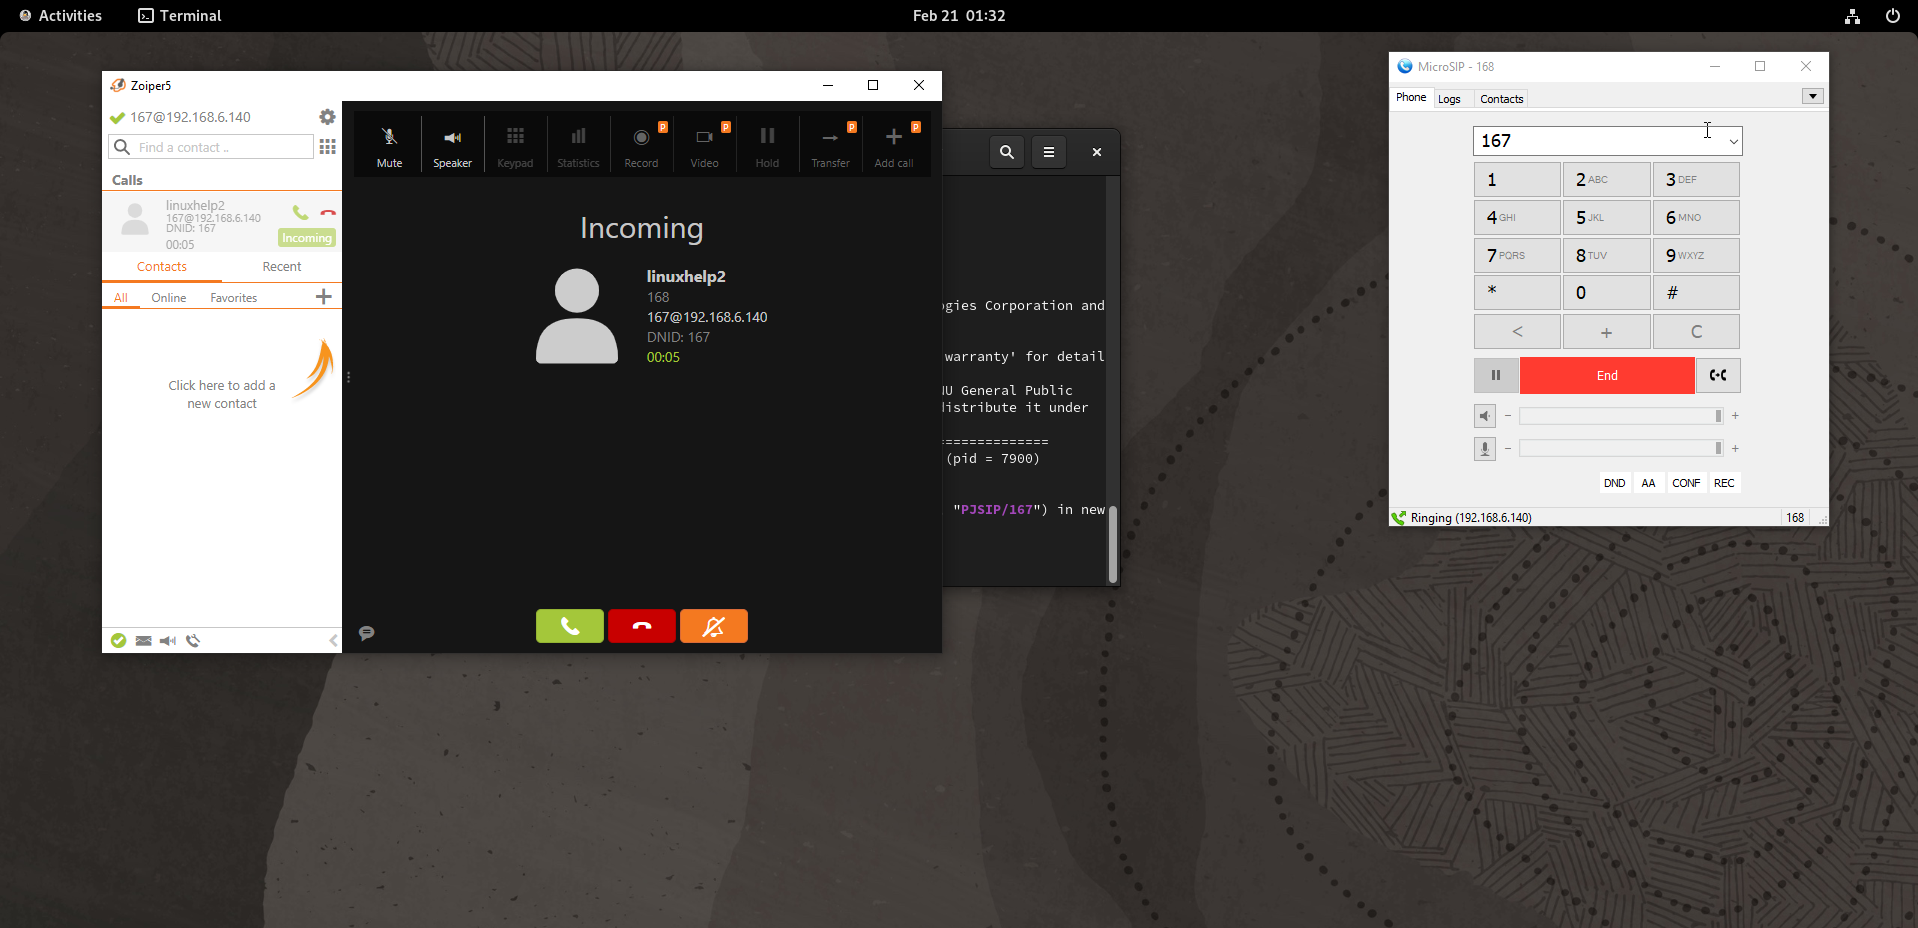Answer call from the Calls list entry
Viewport: 1918px width, 928px height.
[300, 212]
